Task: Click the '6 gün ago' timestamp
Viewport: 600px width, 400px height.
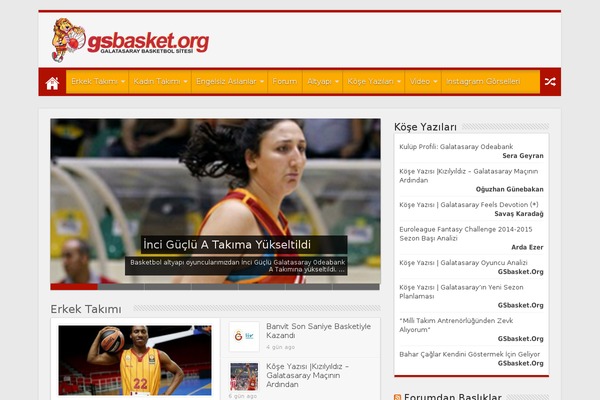Action: [x=243, y=396]
